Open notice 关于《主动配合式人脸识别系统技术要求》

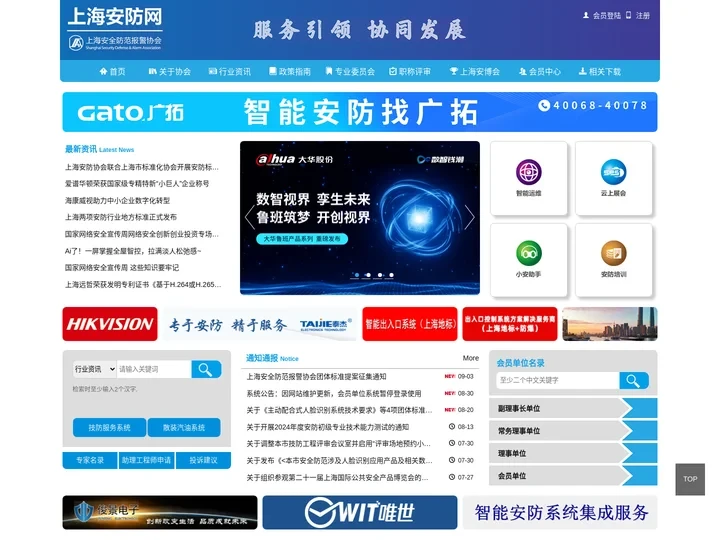(339, 410)
